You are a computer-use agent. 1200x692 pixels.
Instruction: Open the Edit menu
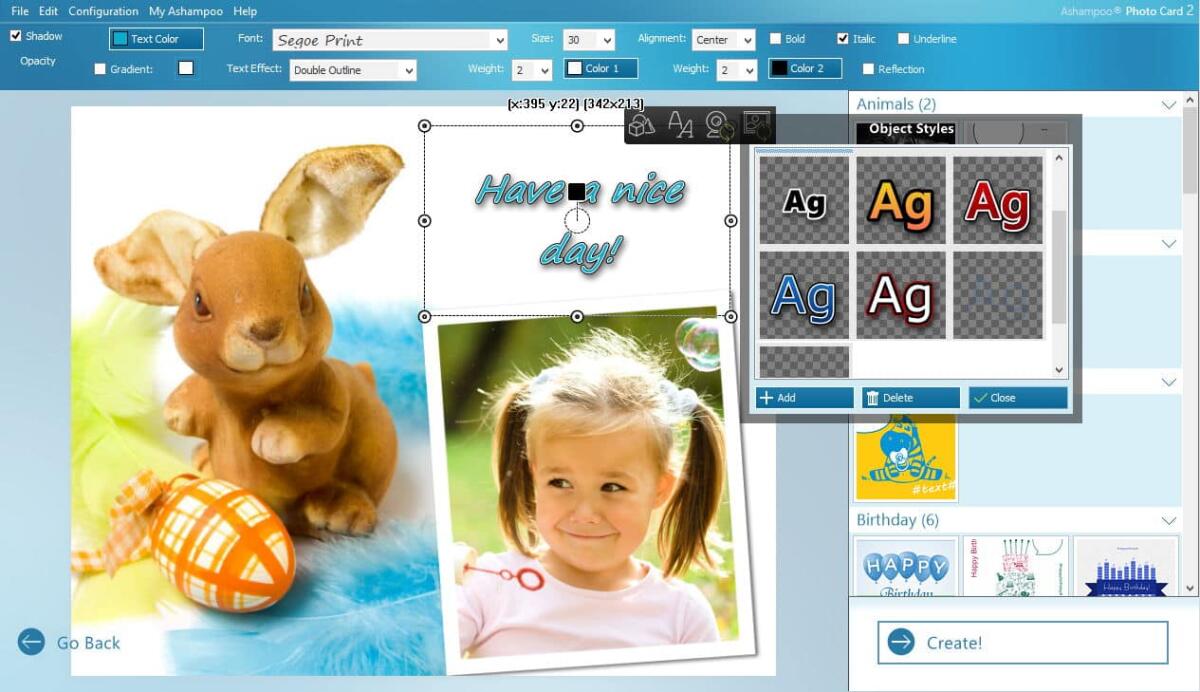pyautogui.click(x=47, y=11)
